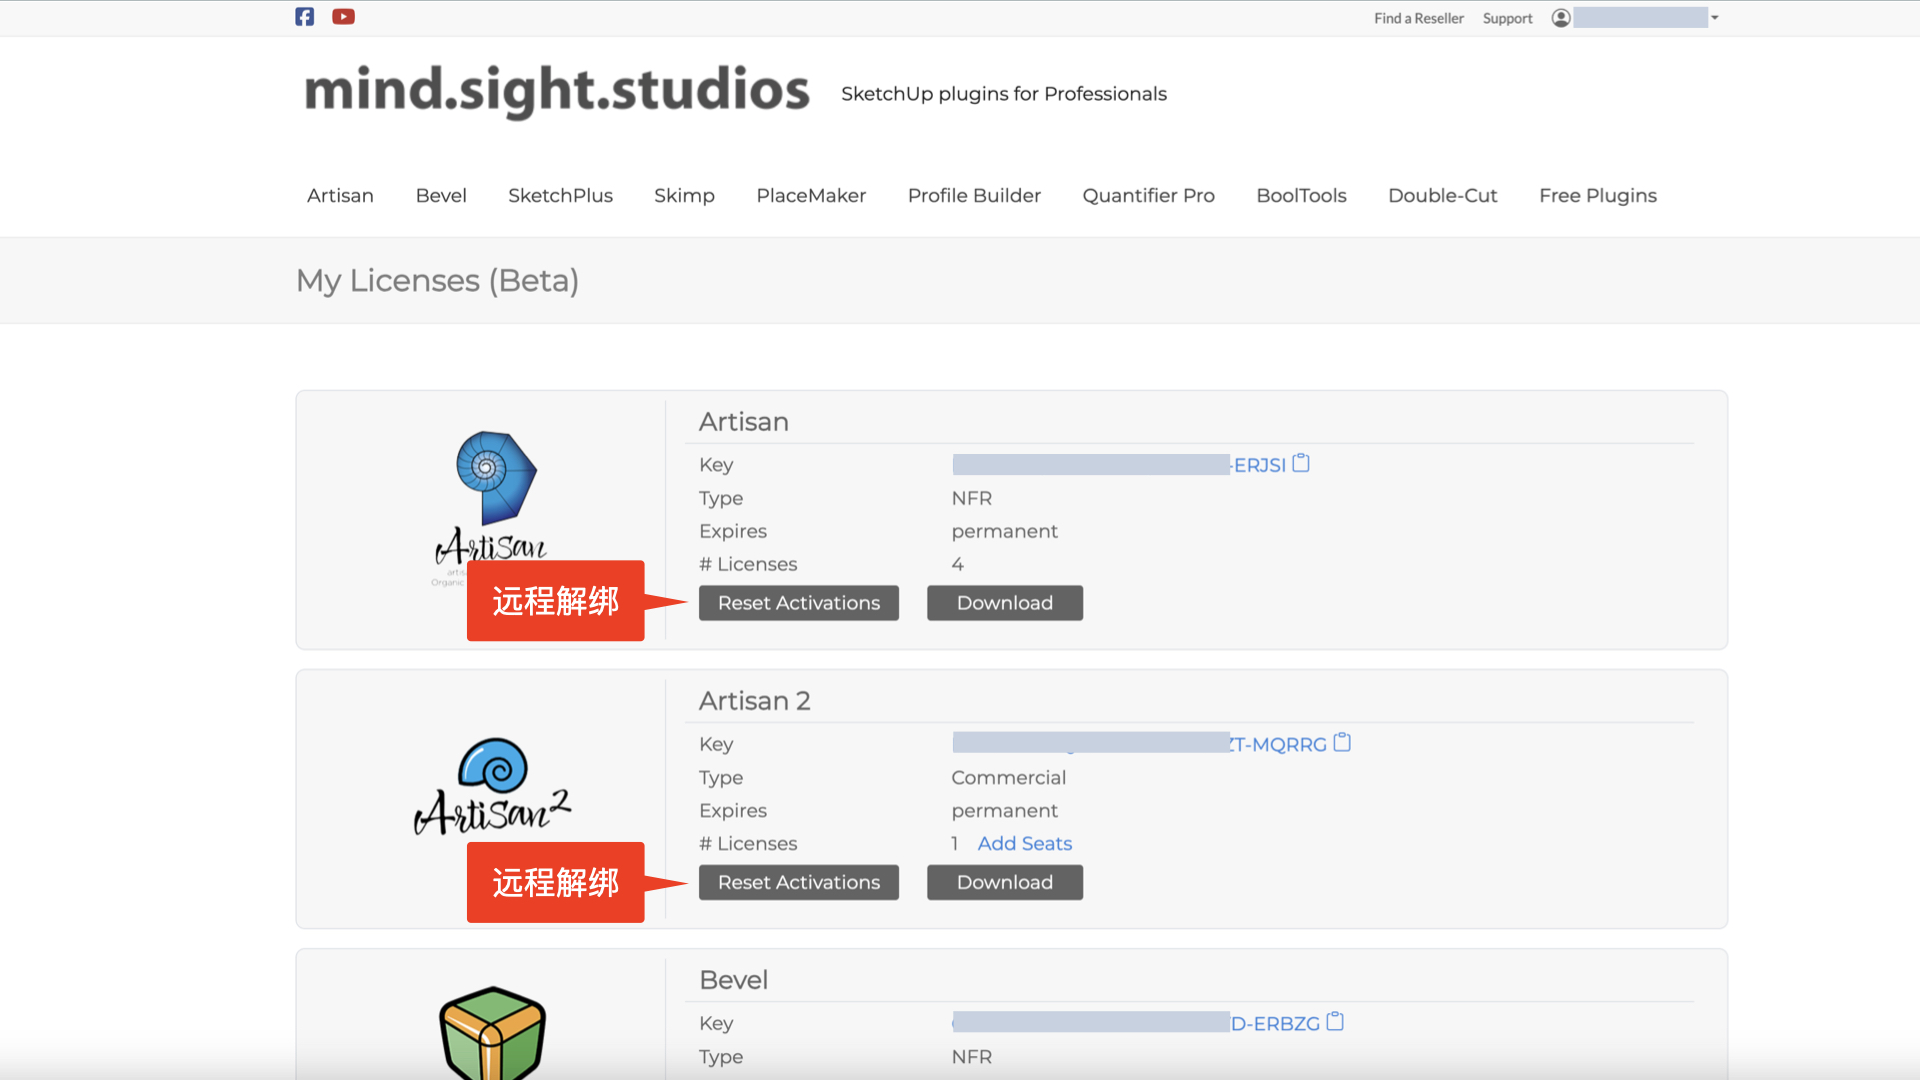The image size is (1920, 1080).
Task: Expand the account dropdown arrow
Action: click(x=1714, y=18)
